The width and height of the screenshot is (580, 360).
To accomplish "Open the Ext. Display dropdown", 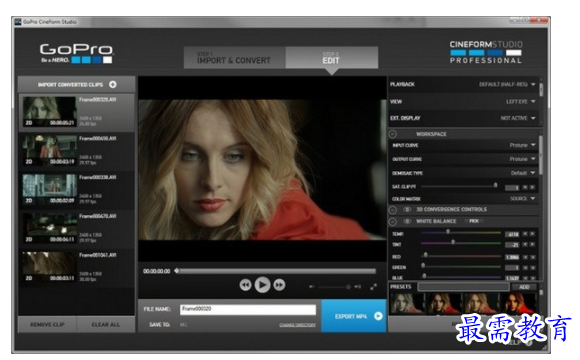I will pos(518,118).
